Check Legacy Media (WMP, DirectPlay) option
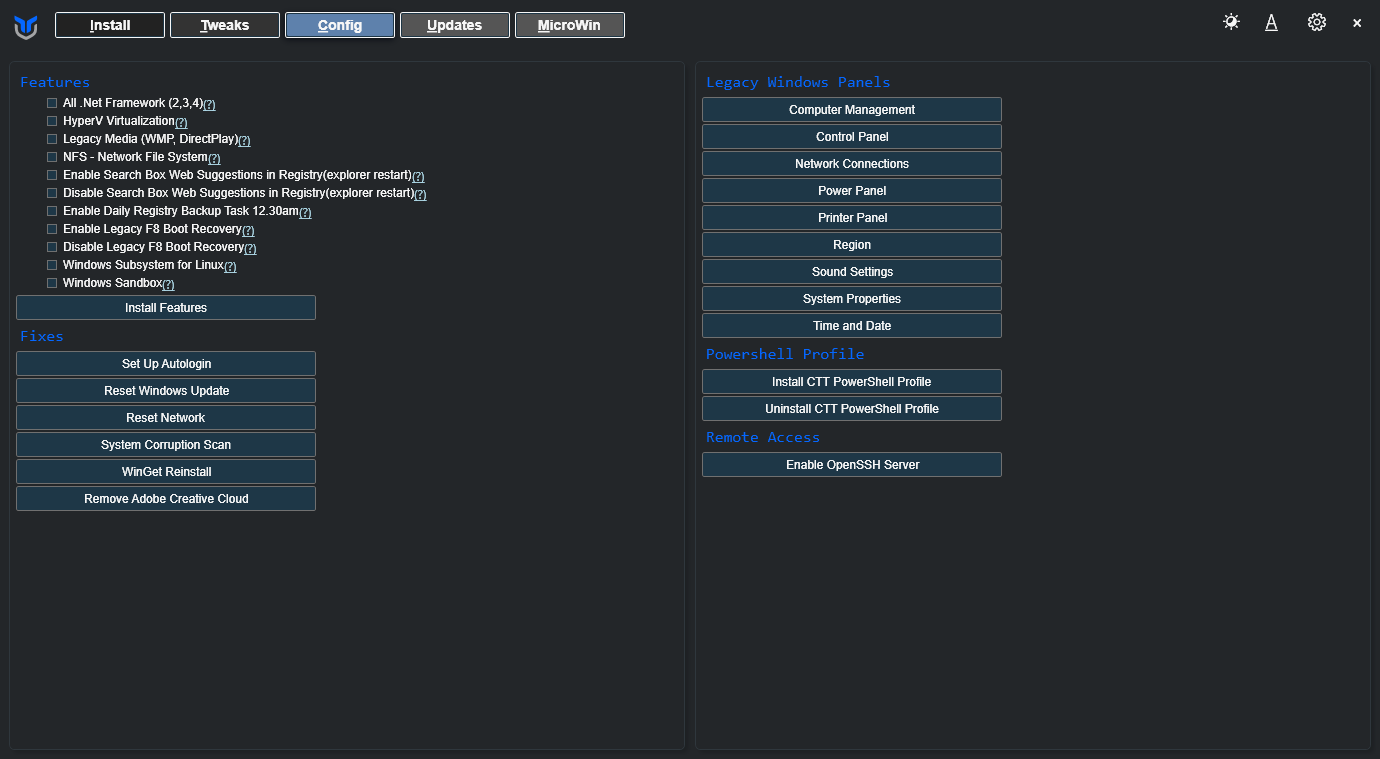 pyautogui.click(x=52, y=139)
